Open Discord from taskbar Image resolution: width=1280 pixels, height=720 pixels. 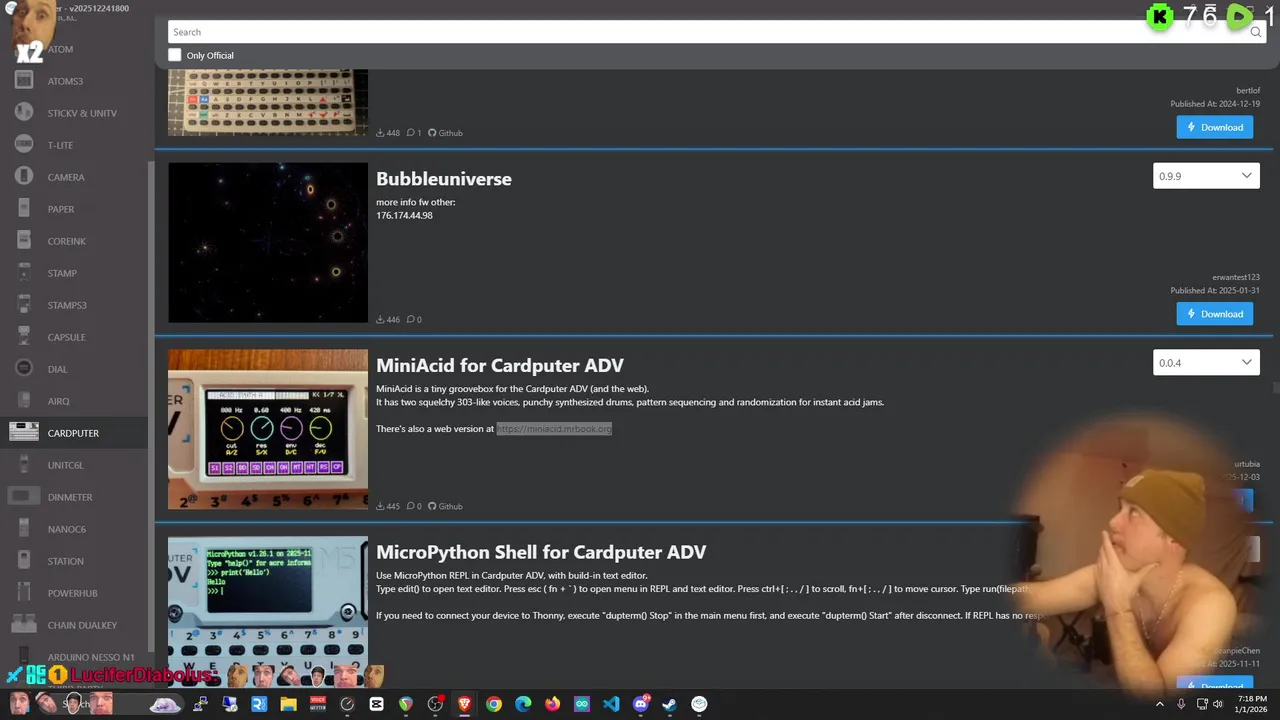coord(641,704)
